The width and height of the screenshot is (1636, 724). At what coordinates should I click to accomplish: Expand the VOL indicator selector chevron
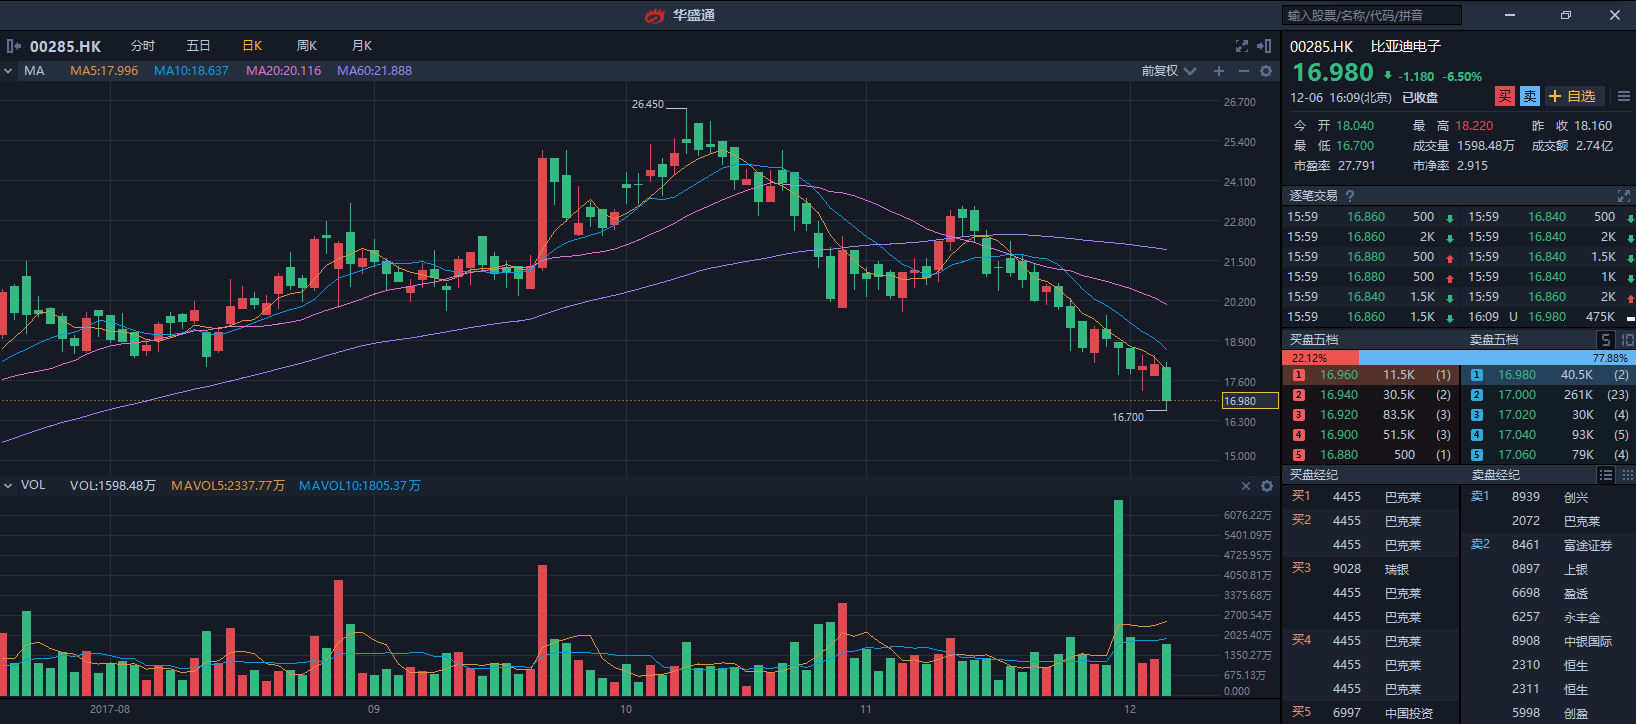pos(8,486)
